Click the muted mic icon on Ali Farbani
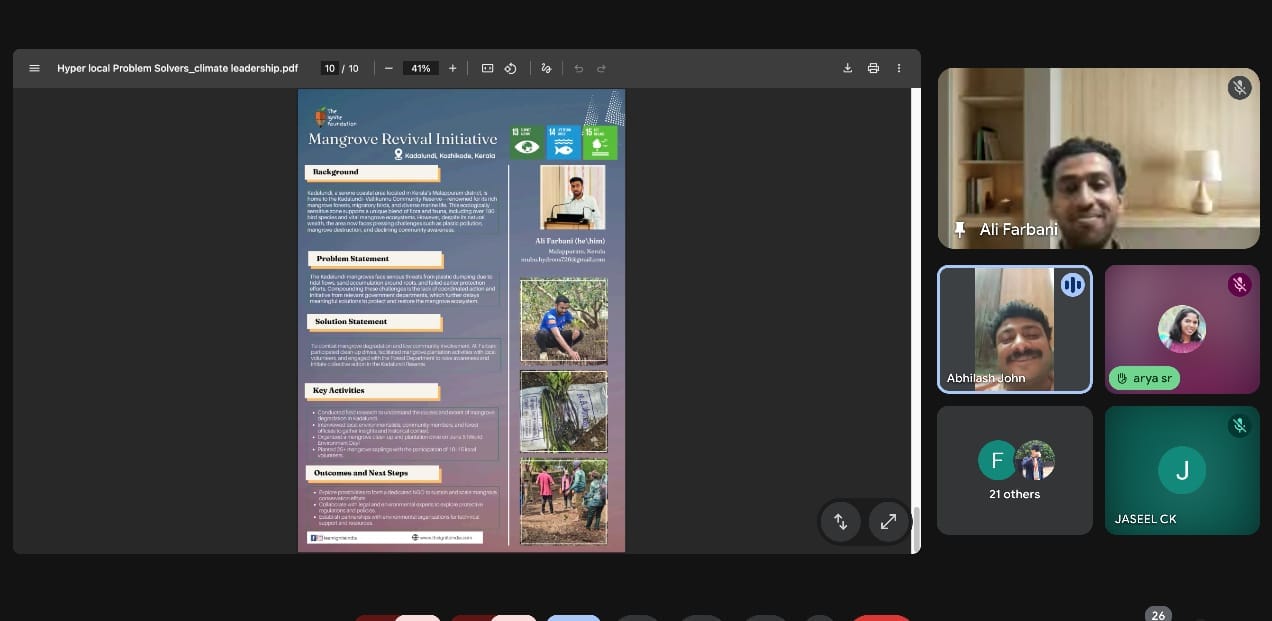Screen dimensions: 1272x621 [x=1239, y=88]
